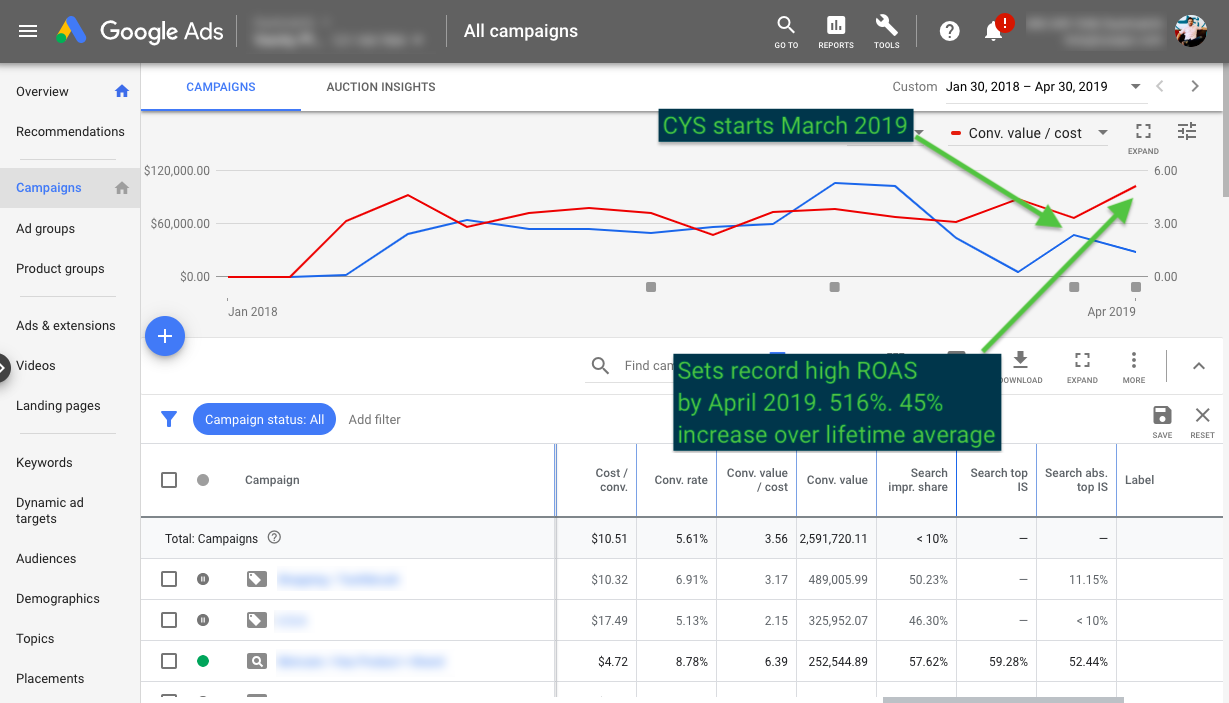The height and width of the screenshot is (703, 1229).
Task: Click the home icon next to Overview
Action: point(122,91)
